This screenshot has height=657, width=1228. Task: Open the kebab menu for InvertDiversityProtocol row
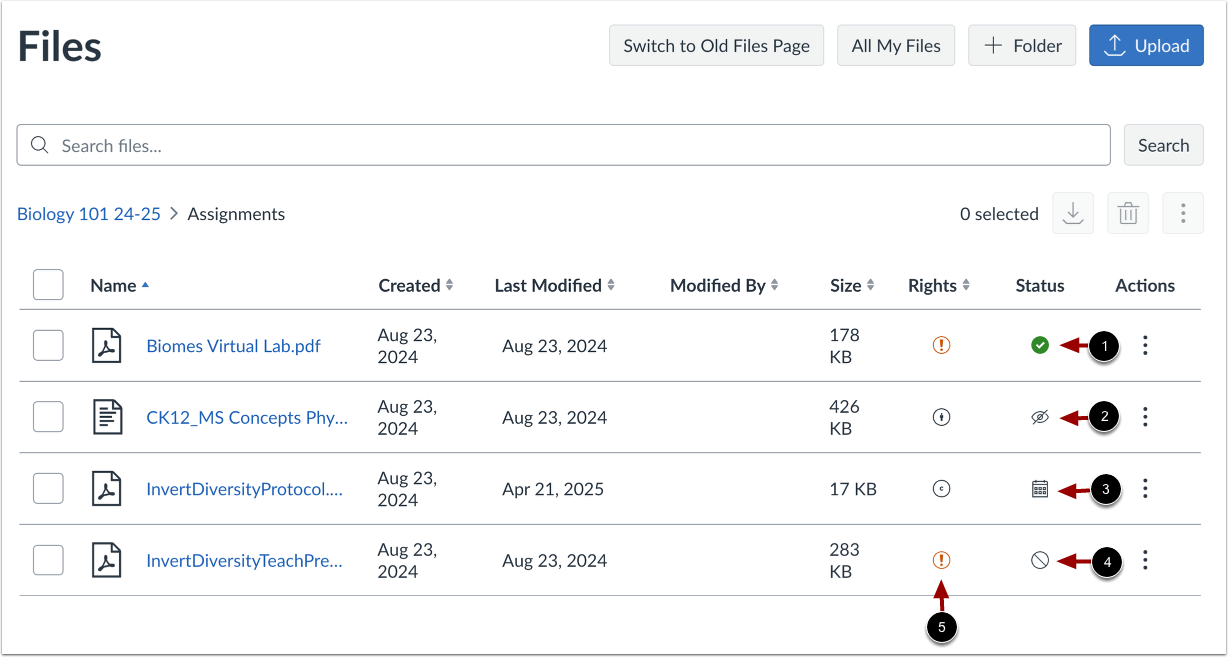click(1145, 488)
